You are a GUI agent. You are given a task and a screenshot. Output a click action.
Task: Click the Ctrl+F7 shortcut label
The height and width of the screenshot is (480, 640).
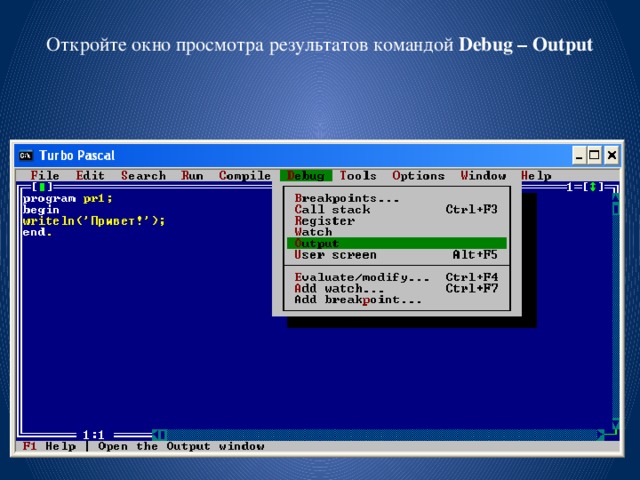coord(471,289)
